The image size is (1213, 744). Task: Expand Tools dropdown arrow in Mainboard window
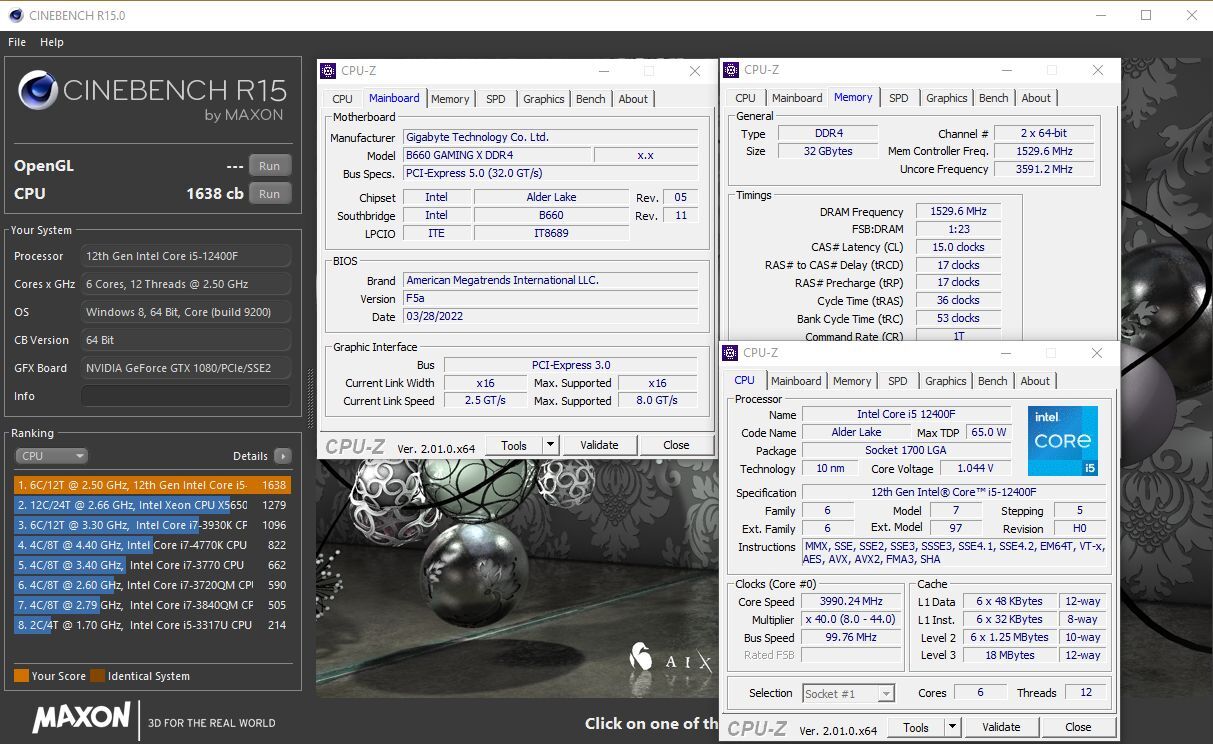550,445
